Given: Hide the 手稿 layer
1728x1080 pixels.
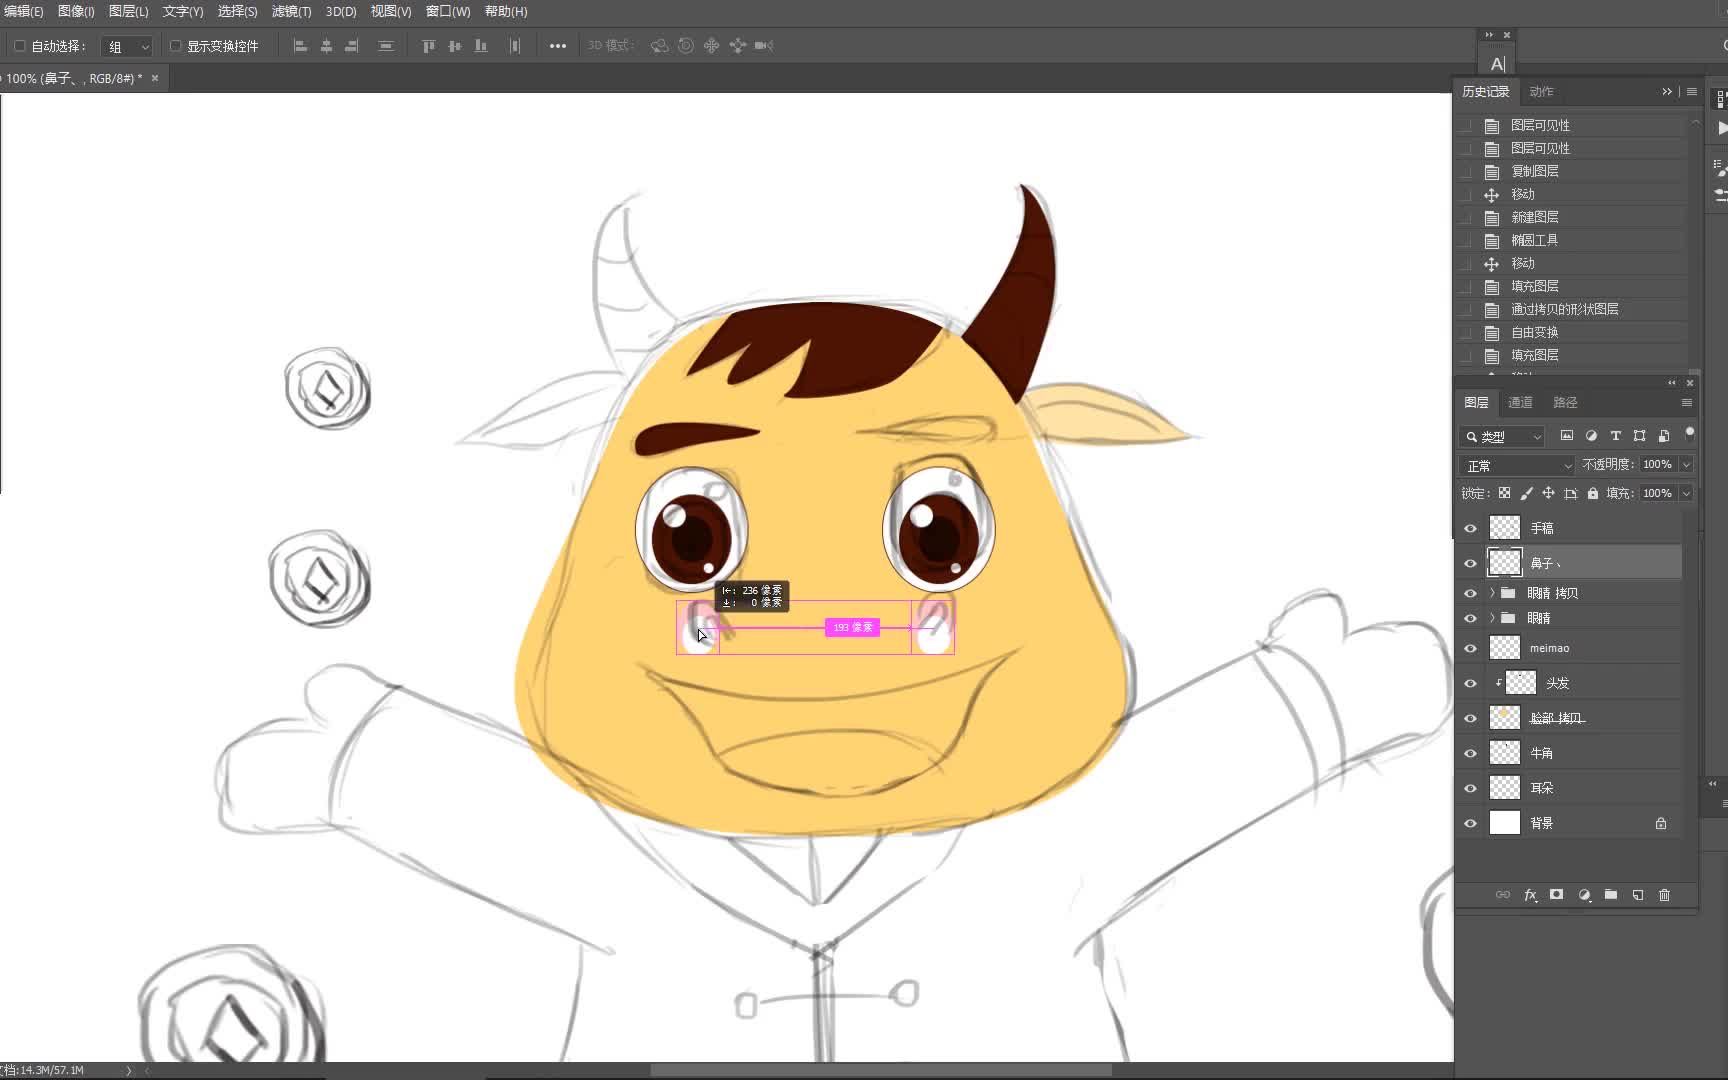Looking at the screenshot, I should click(1470, 528).
